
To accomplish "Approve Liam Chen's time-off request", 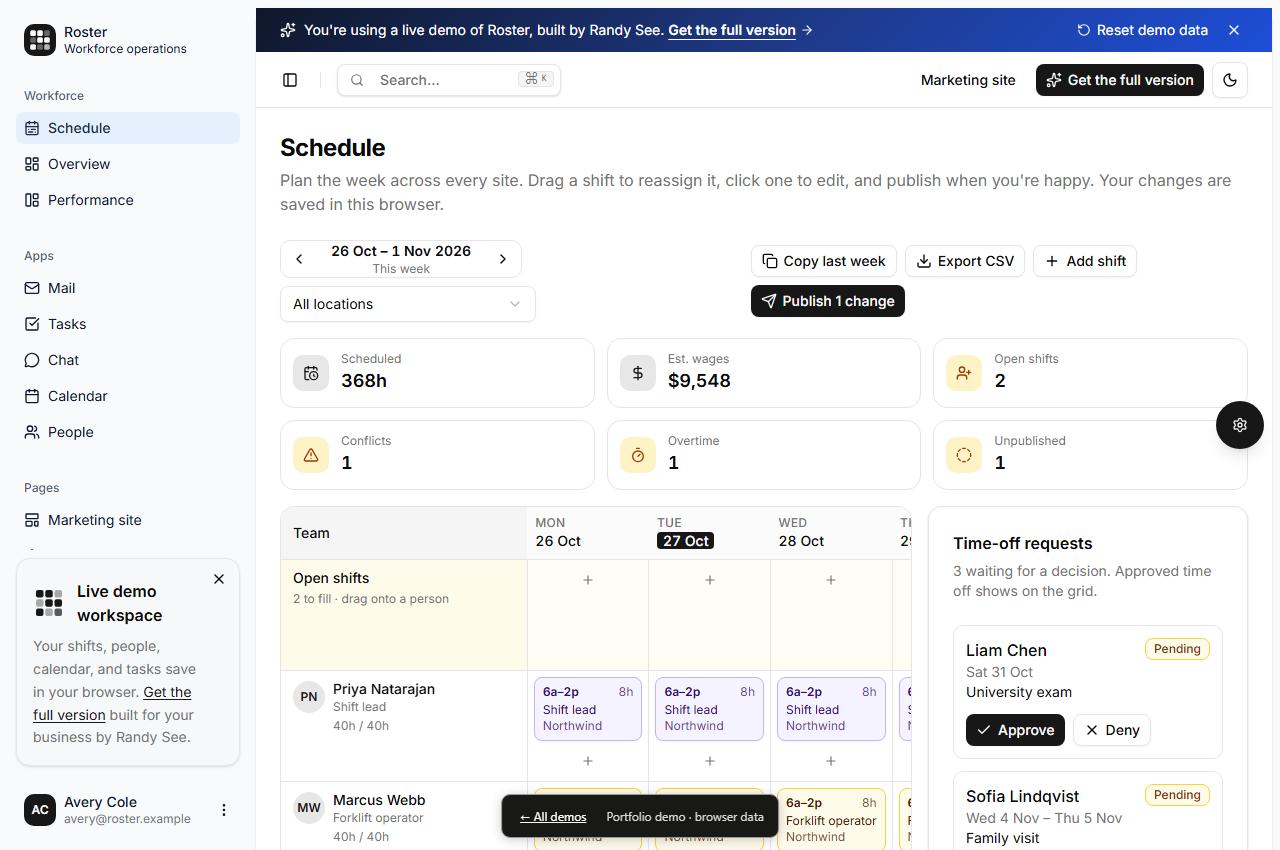I will pyautogui.click(x=1015, y=730).
